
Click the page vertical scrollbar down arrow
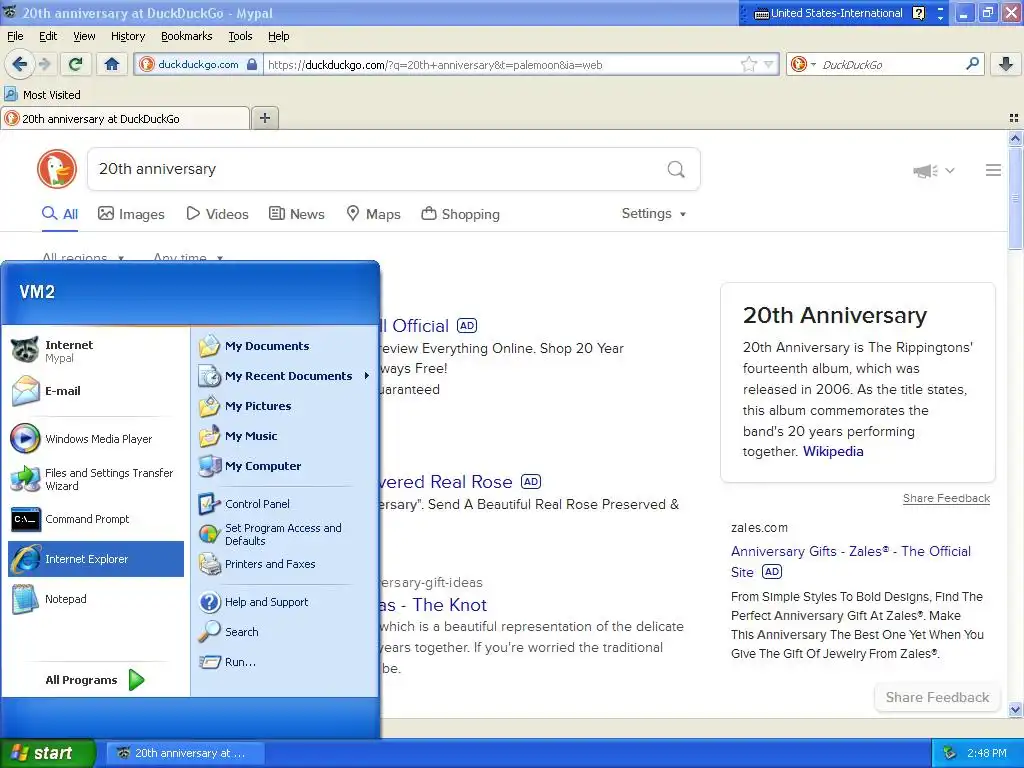(x=1015, y=709)
